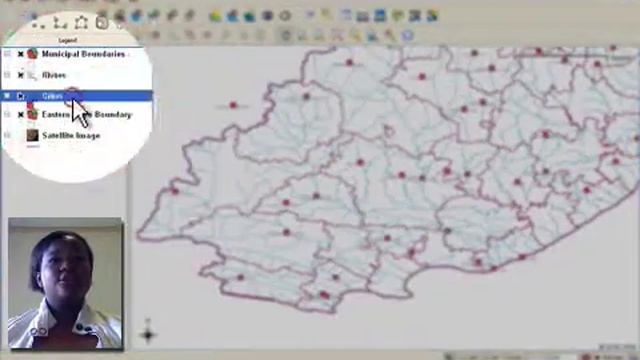Select the Satellite Image layer name

coord(71,136)
